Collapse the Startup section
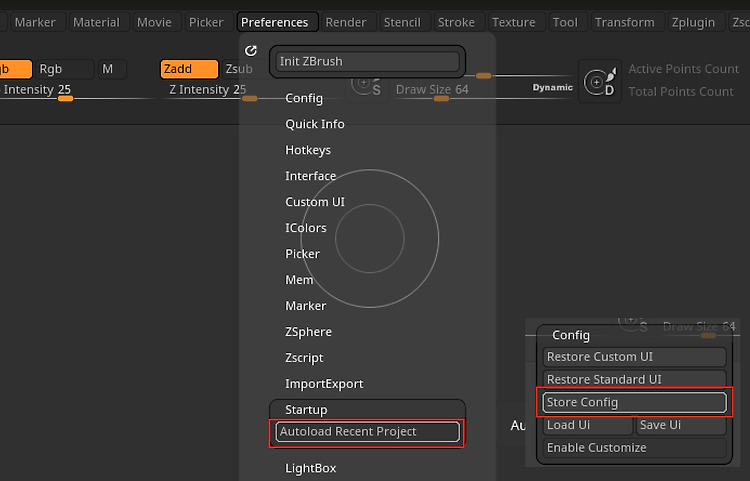Viewport: 750px width, 481px height. pyautogui.click(x=306, y=410)
